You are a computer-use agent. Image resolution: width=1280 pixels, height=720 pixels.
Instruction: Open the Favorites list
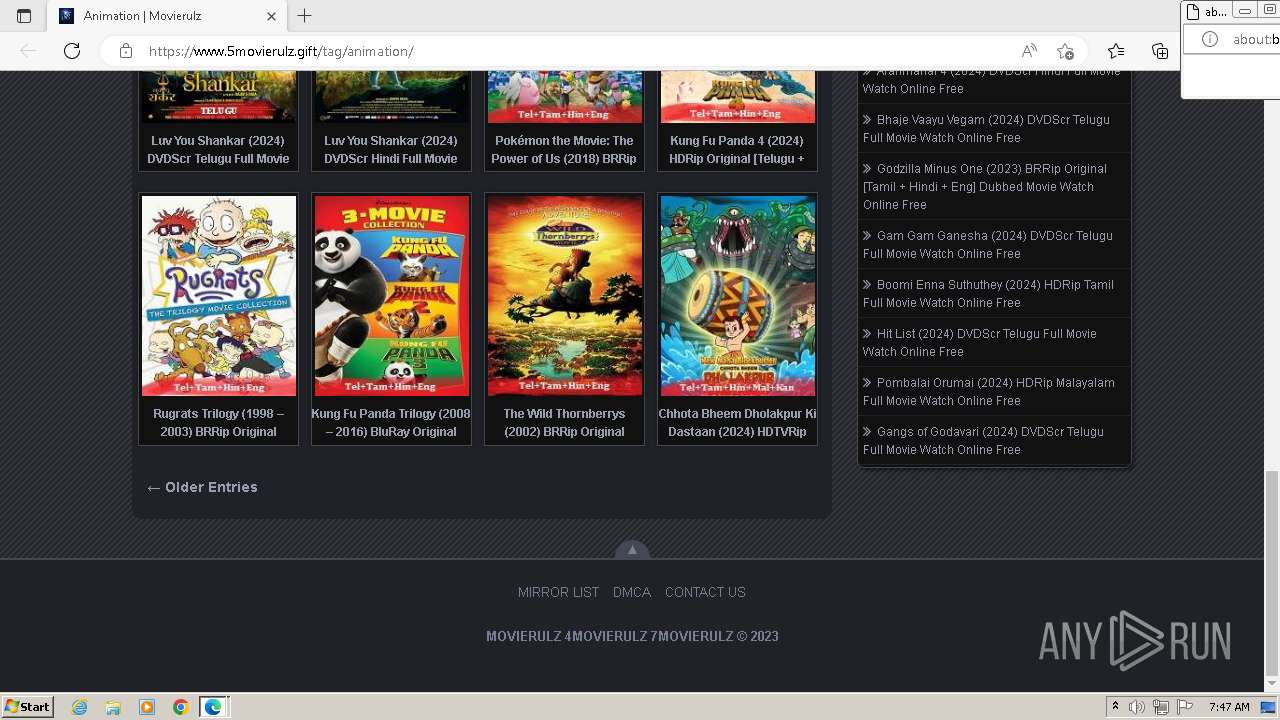1116,51
